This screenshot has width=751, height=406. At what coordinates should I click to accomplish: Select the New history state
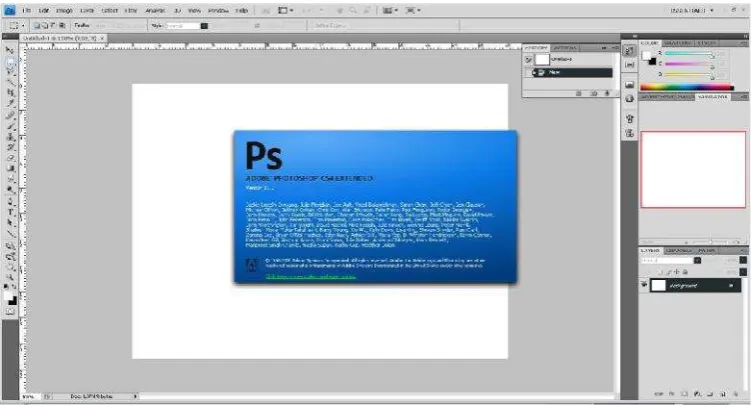point(572,72)
